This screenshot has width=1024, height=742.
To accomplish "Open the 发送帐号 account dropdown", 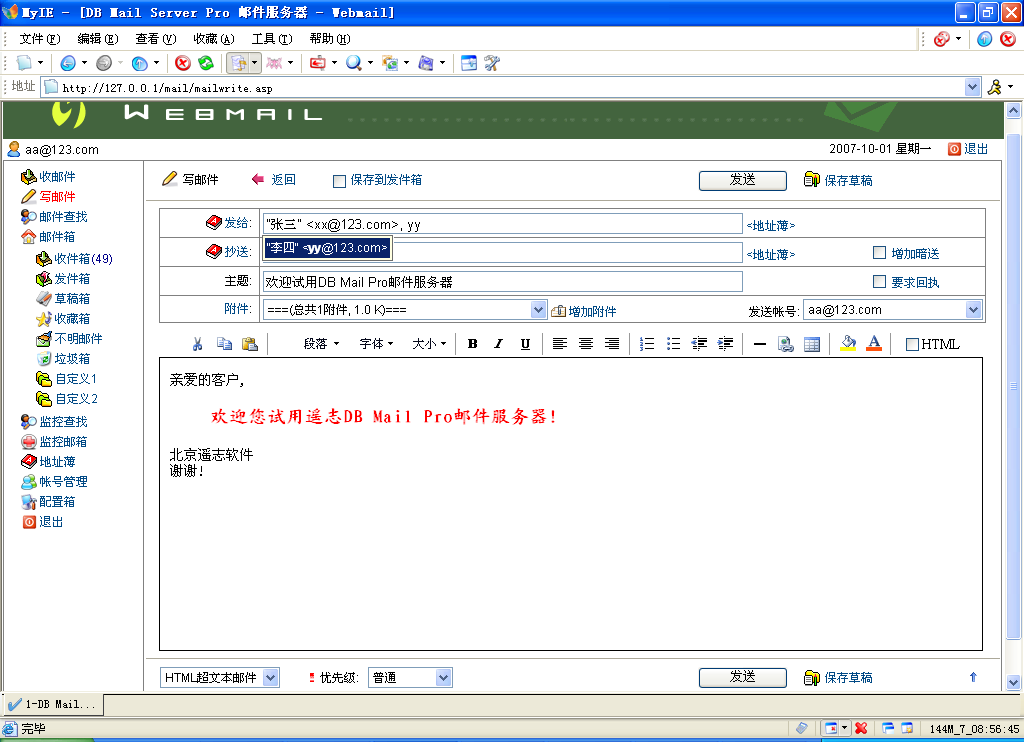I will pyautogui.click(x=973, y=310).
